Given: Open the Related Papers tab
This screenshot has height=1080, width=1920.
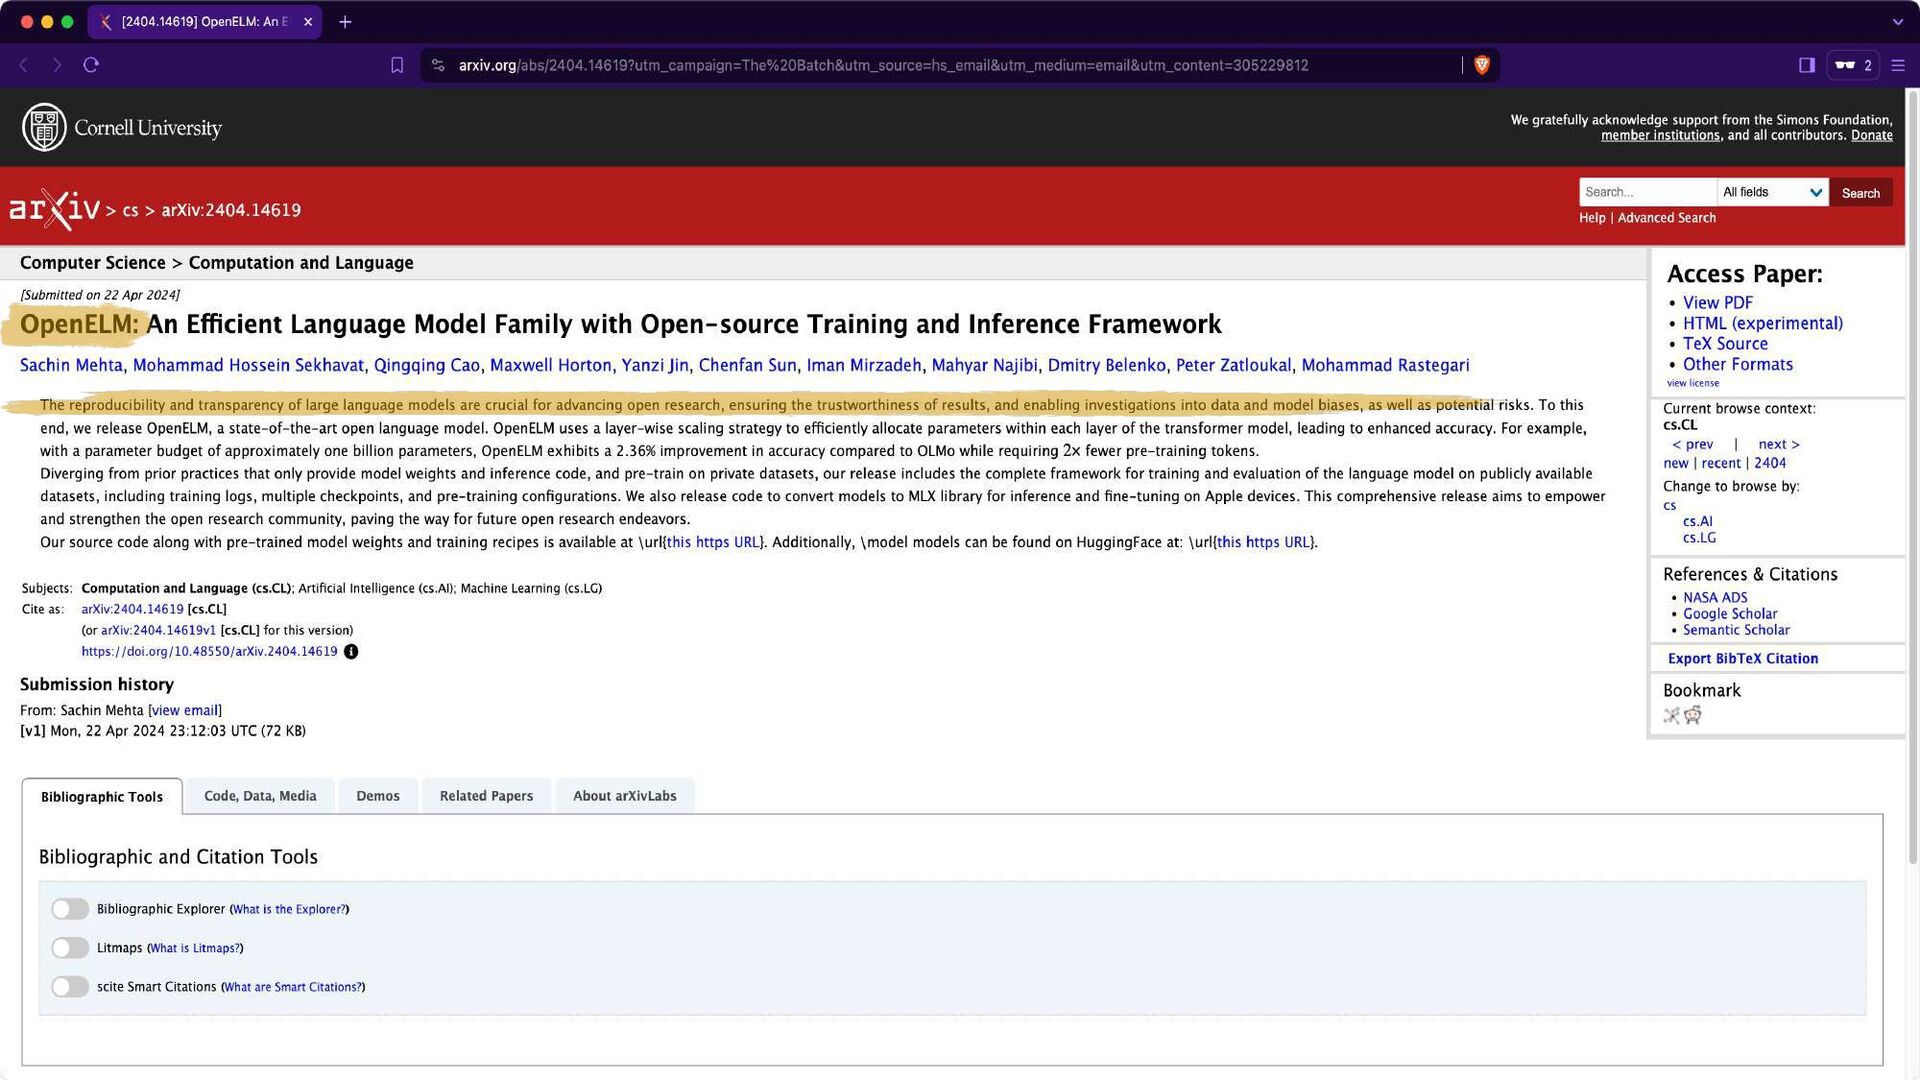Looking at the screenshot, I should [486, 796].
